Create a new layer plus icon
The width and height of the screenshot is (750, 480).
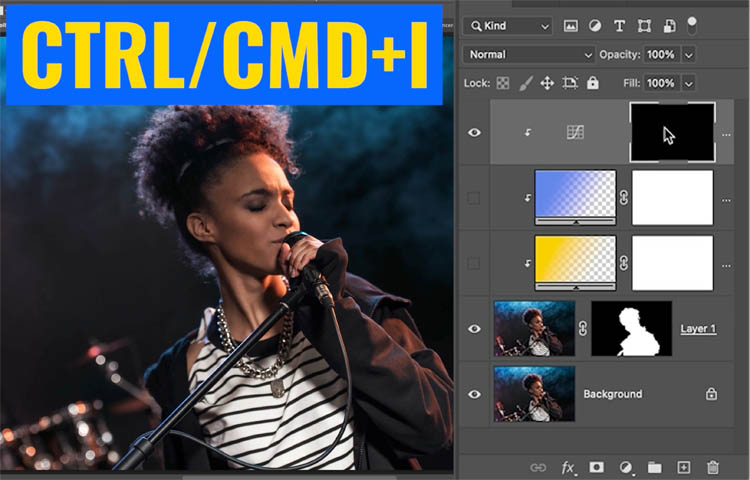point(684,467)
